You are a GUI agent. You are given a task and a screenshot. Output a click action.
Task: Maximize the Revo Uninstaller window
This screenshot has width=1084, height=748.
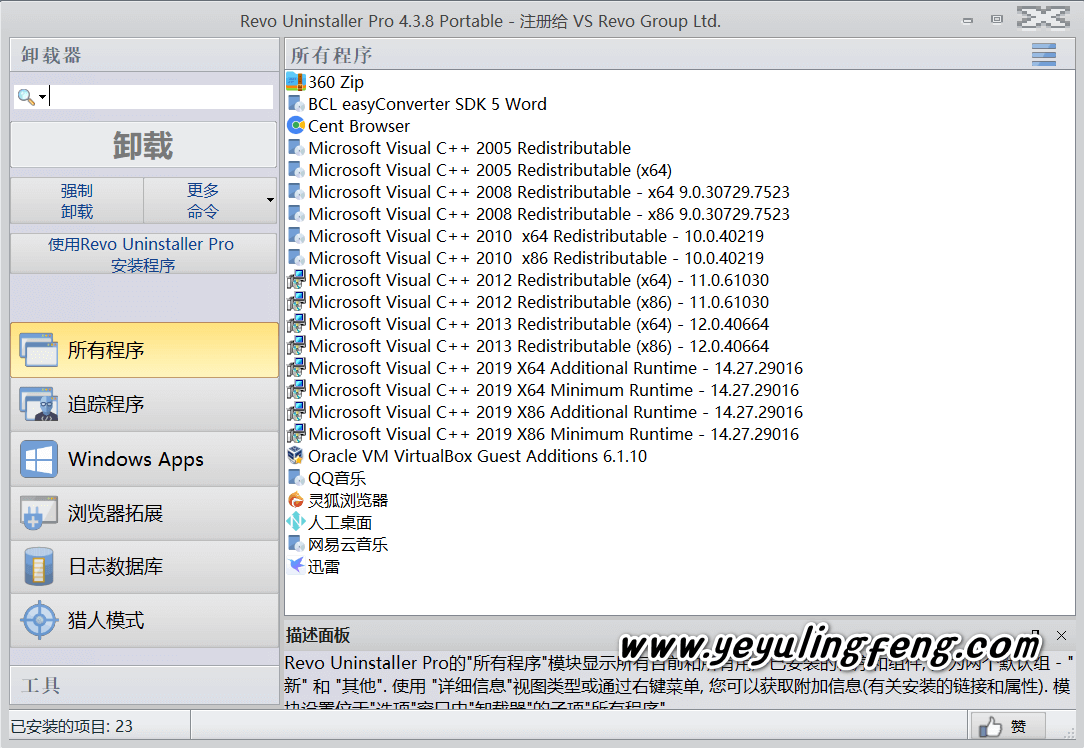pyautogui.click(x=996, y=19)
